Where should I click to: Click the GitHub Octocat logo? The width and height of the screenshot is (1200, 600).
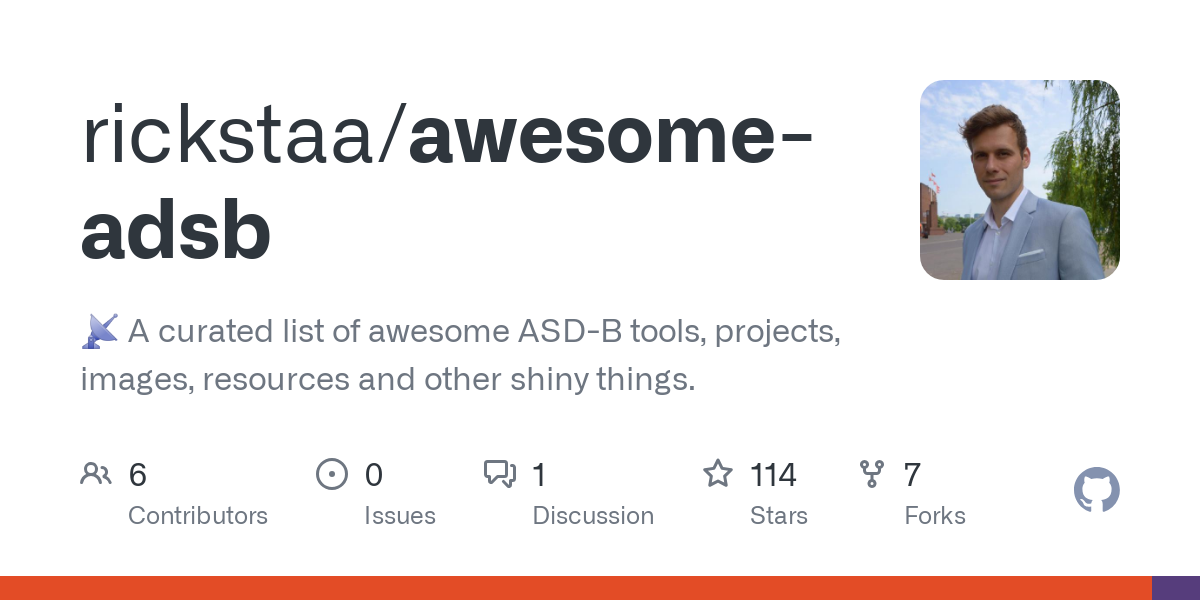1096,490
